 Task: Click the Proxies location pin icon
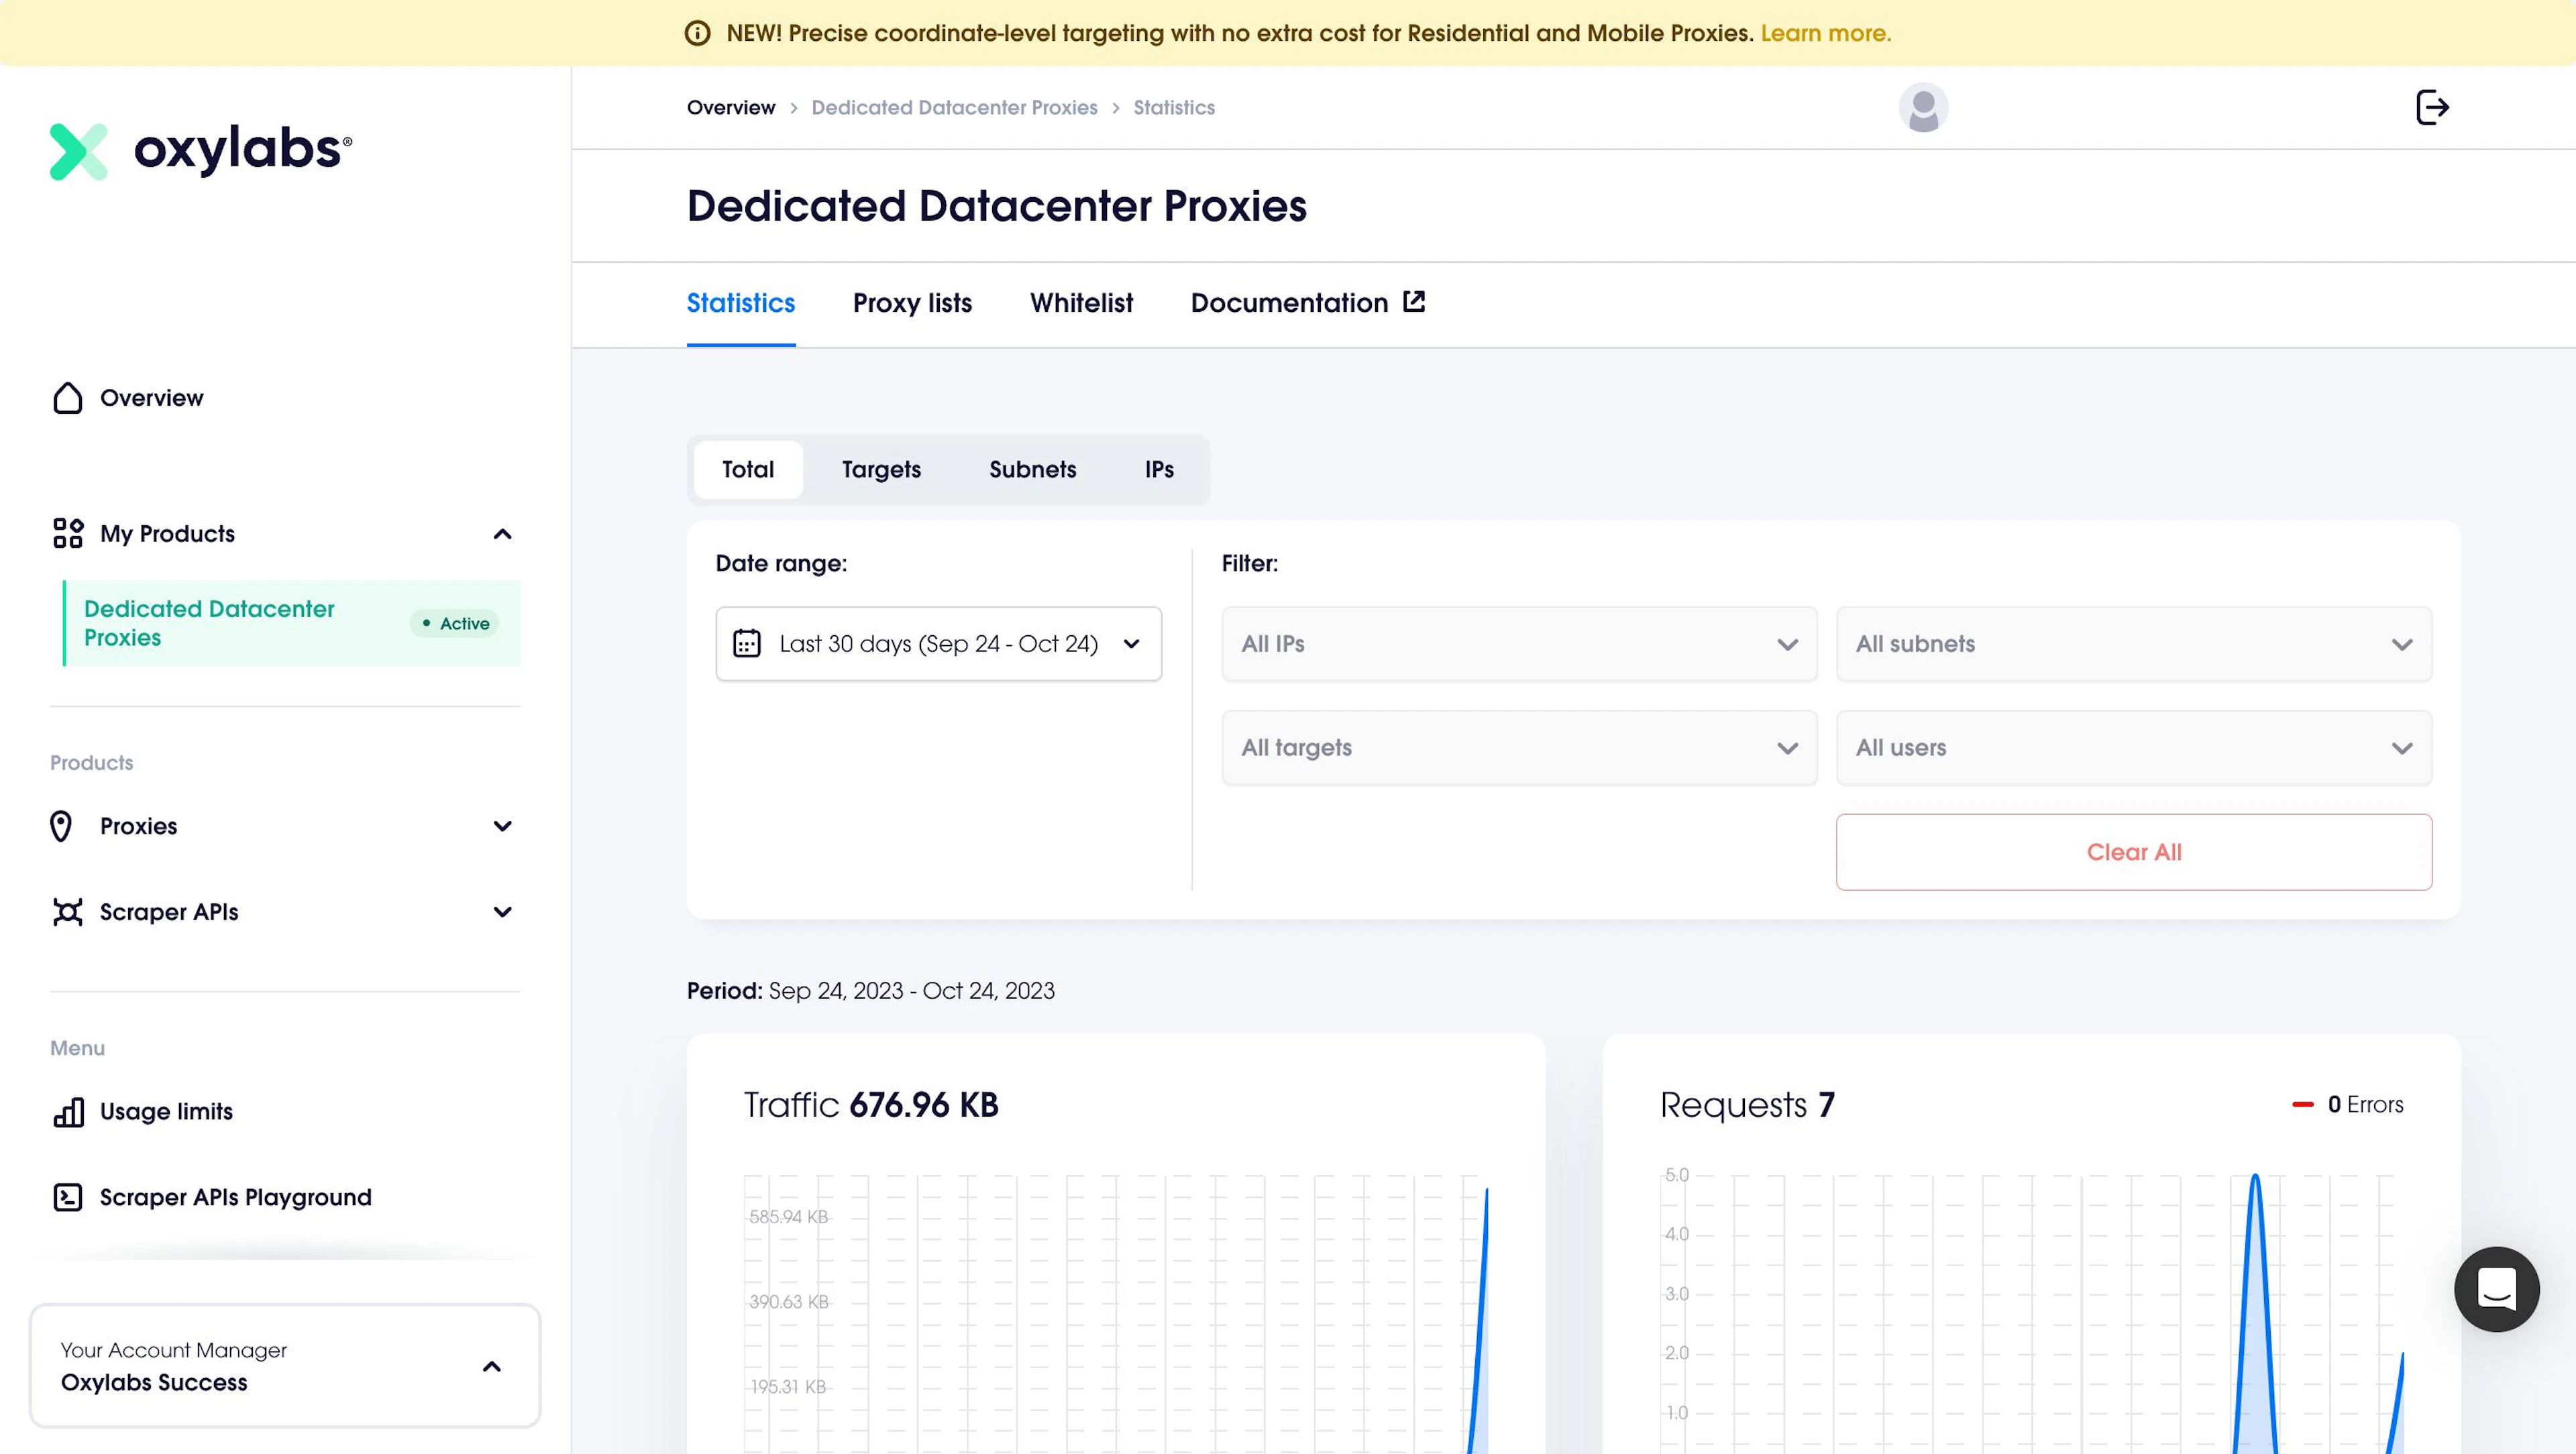[61, 826]
